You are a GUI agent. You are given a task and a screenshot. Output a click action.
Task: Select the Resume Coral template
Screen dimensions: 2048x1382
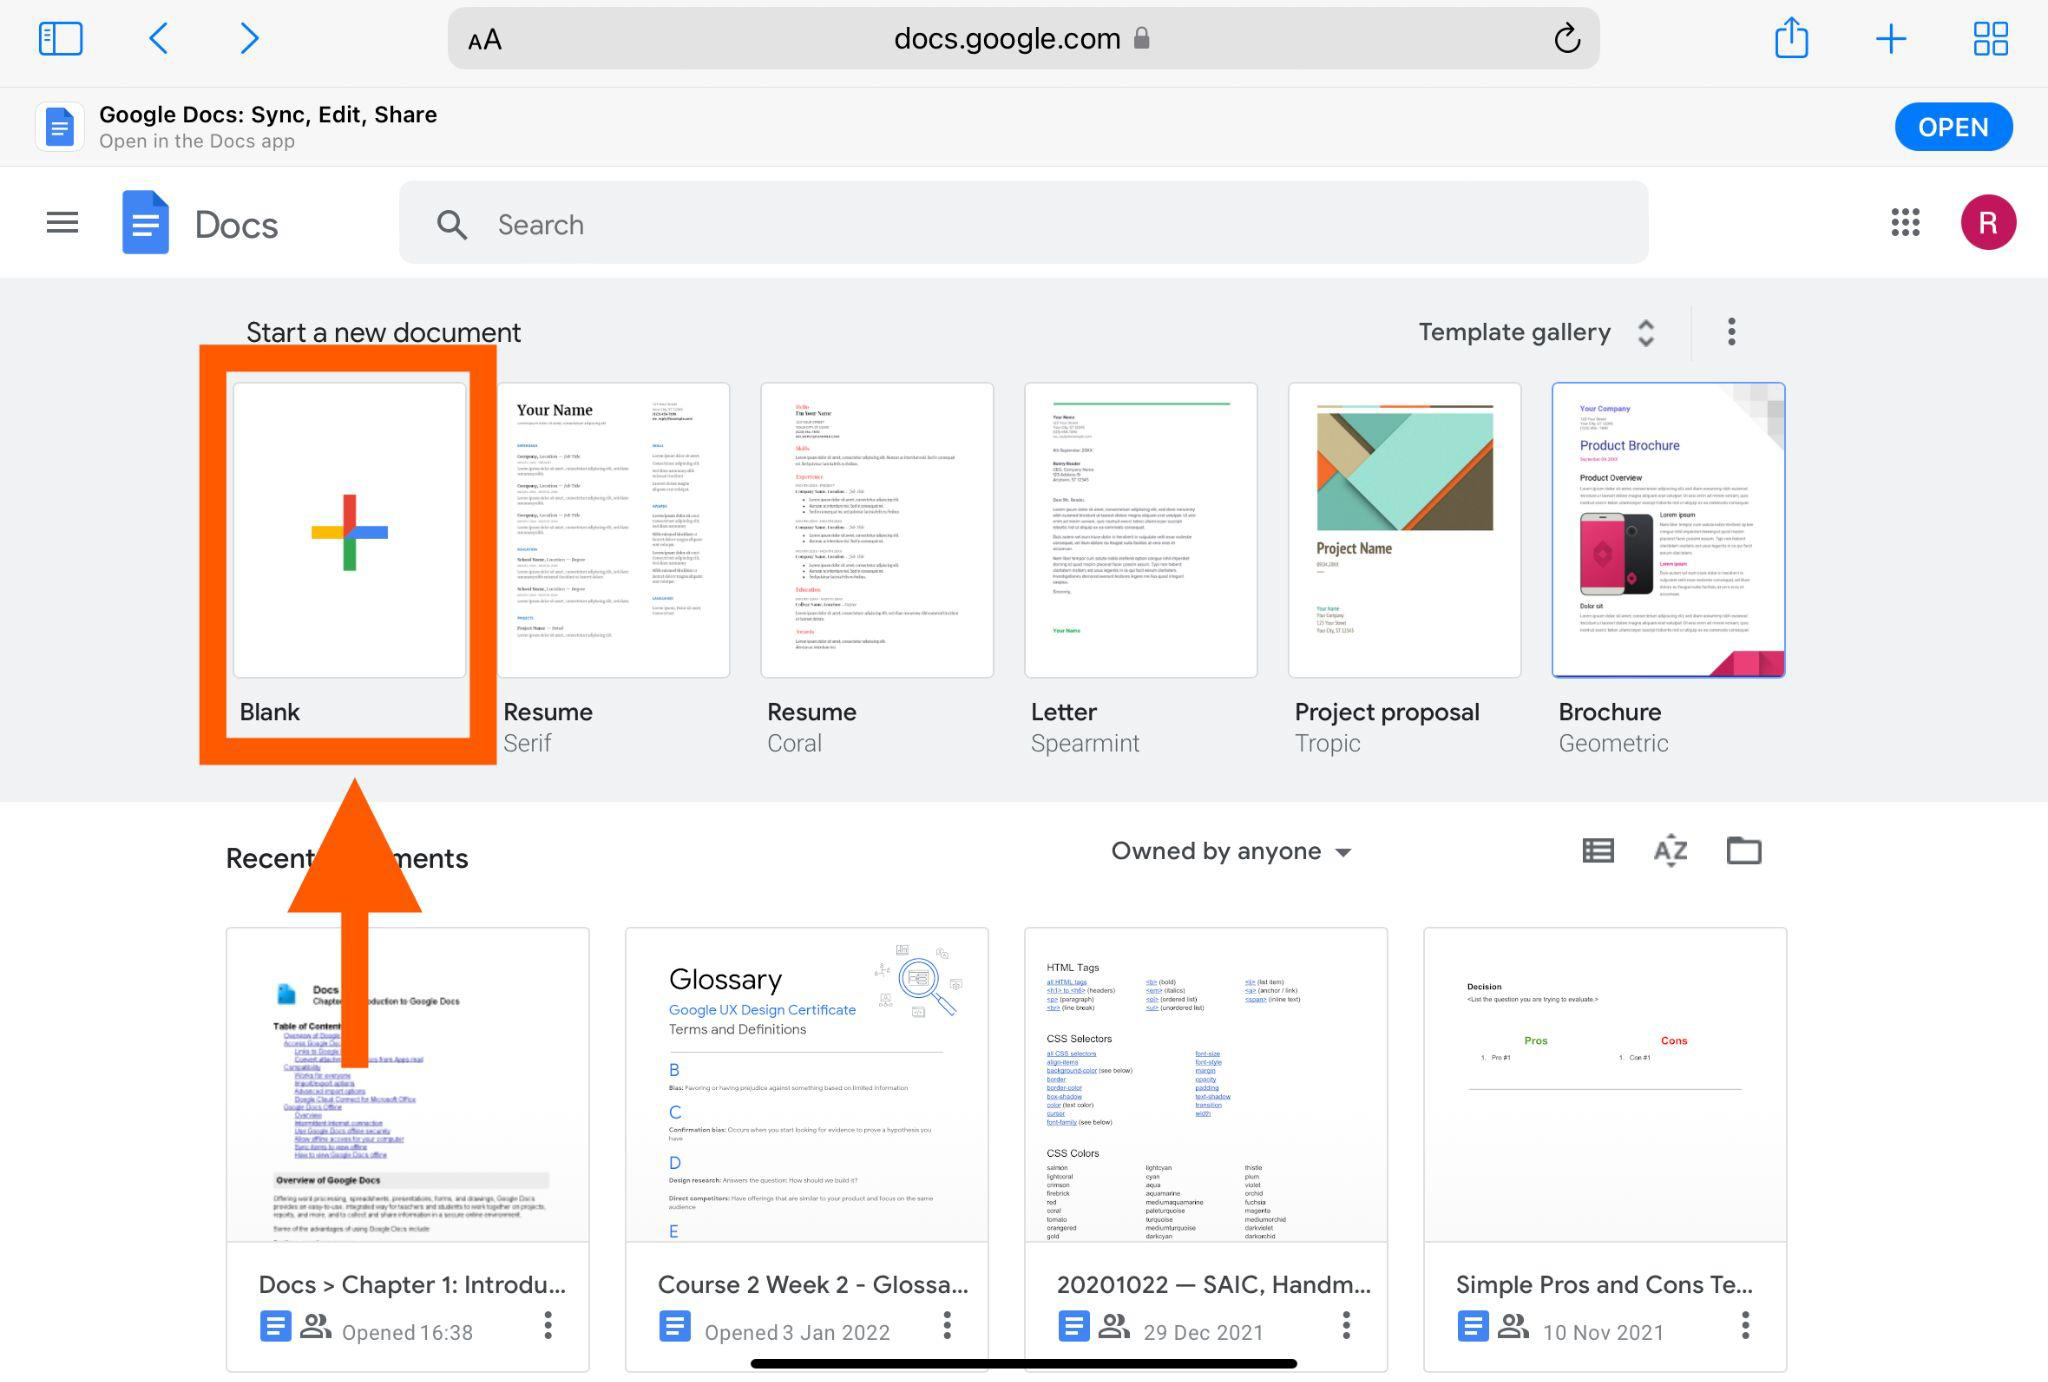point(877,530)
